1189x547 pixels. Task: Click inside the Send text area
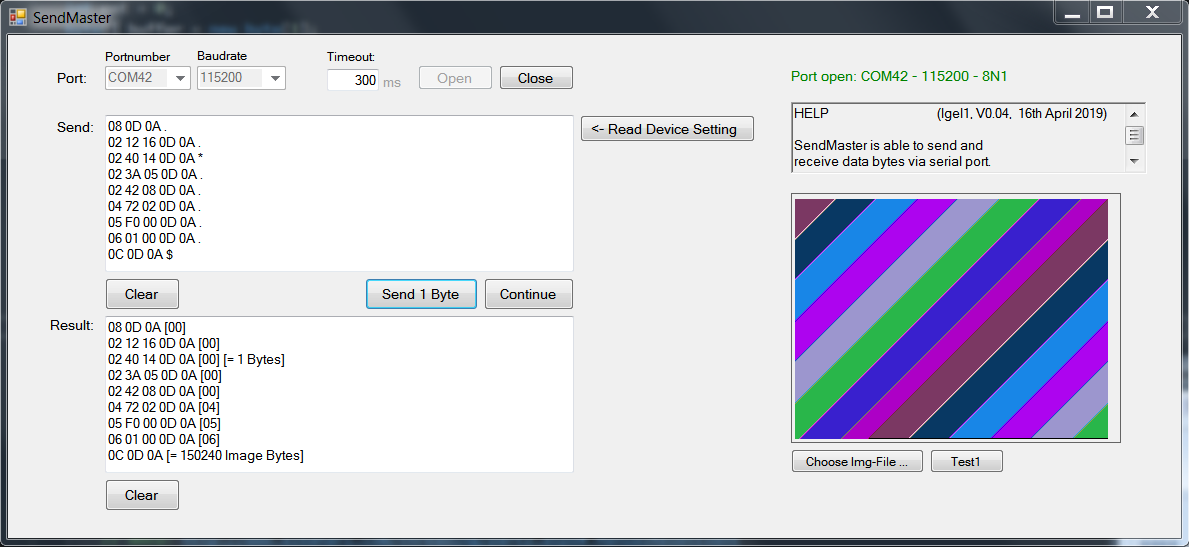339,193
